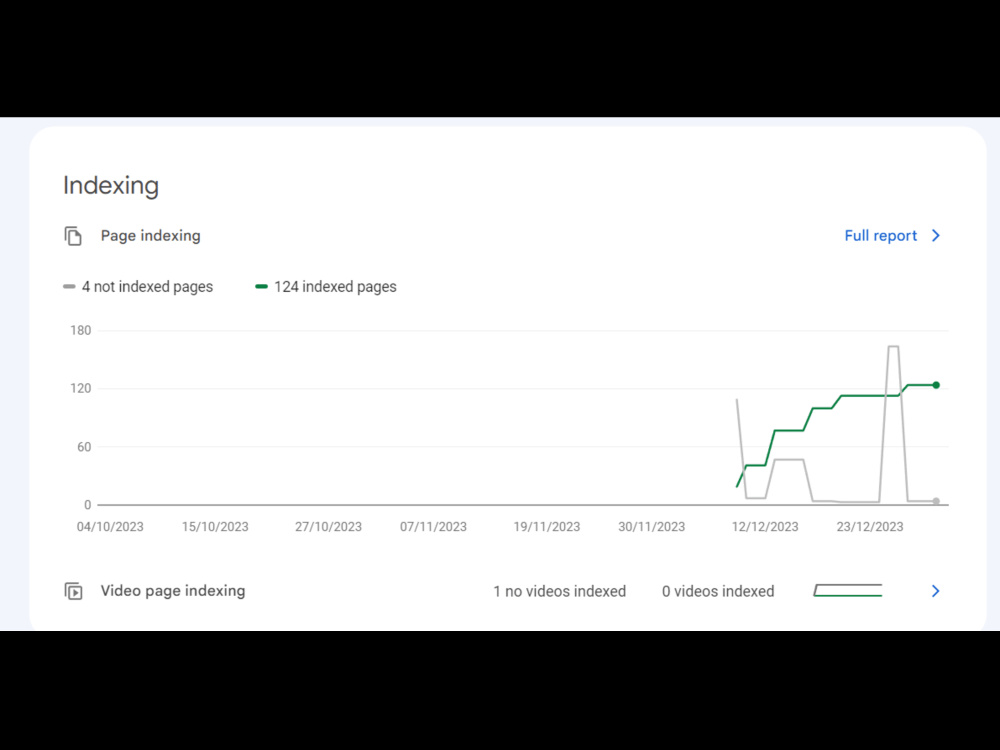Screen dimensions: 1000x750
Task: Click the Page indexing document icon
Action: pyautogui.click(x=73, y=236)
